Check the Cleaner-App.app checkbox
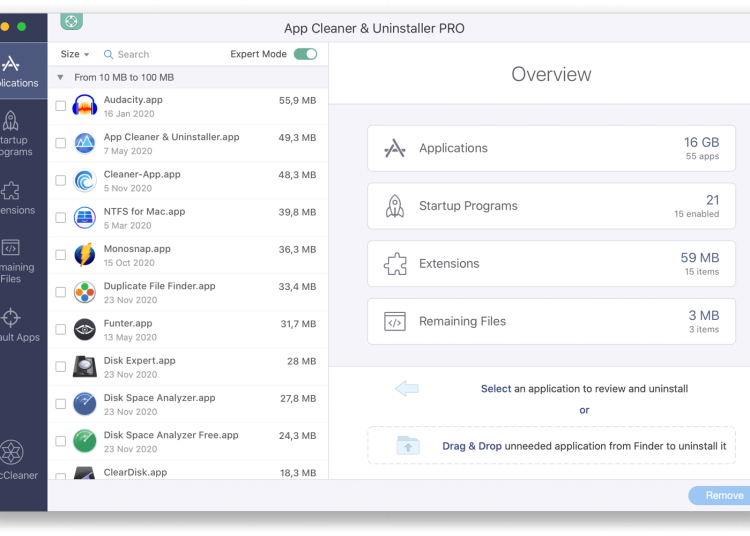 (x=61, y=181)
